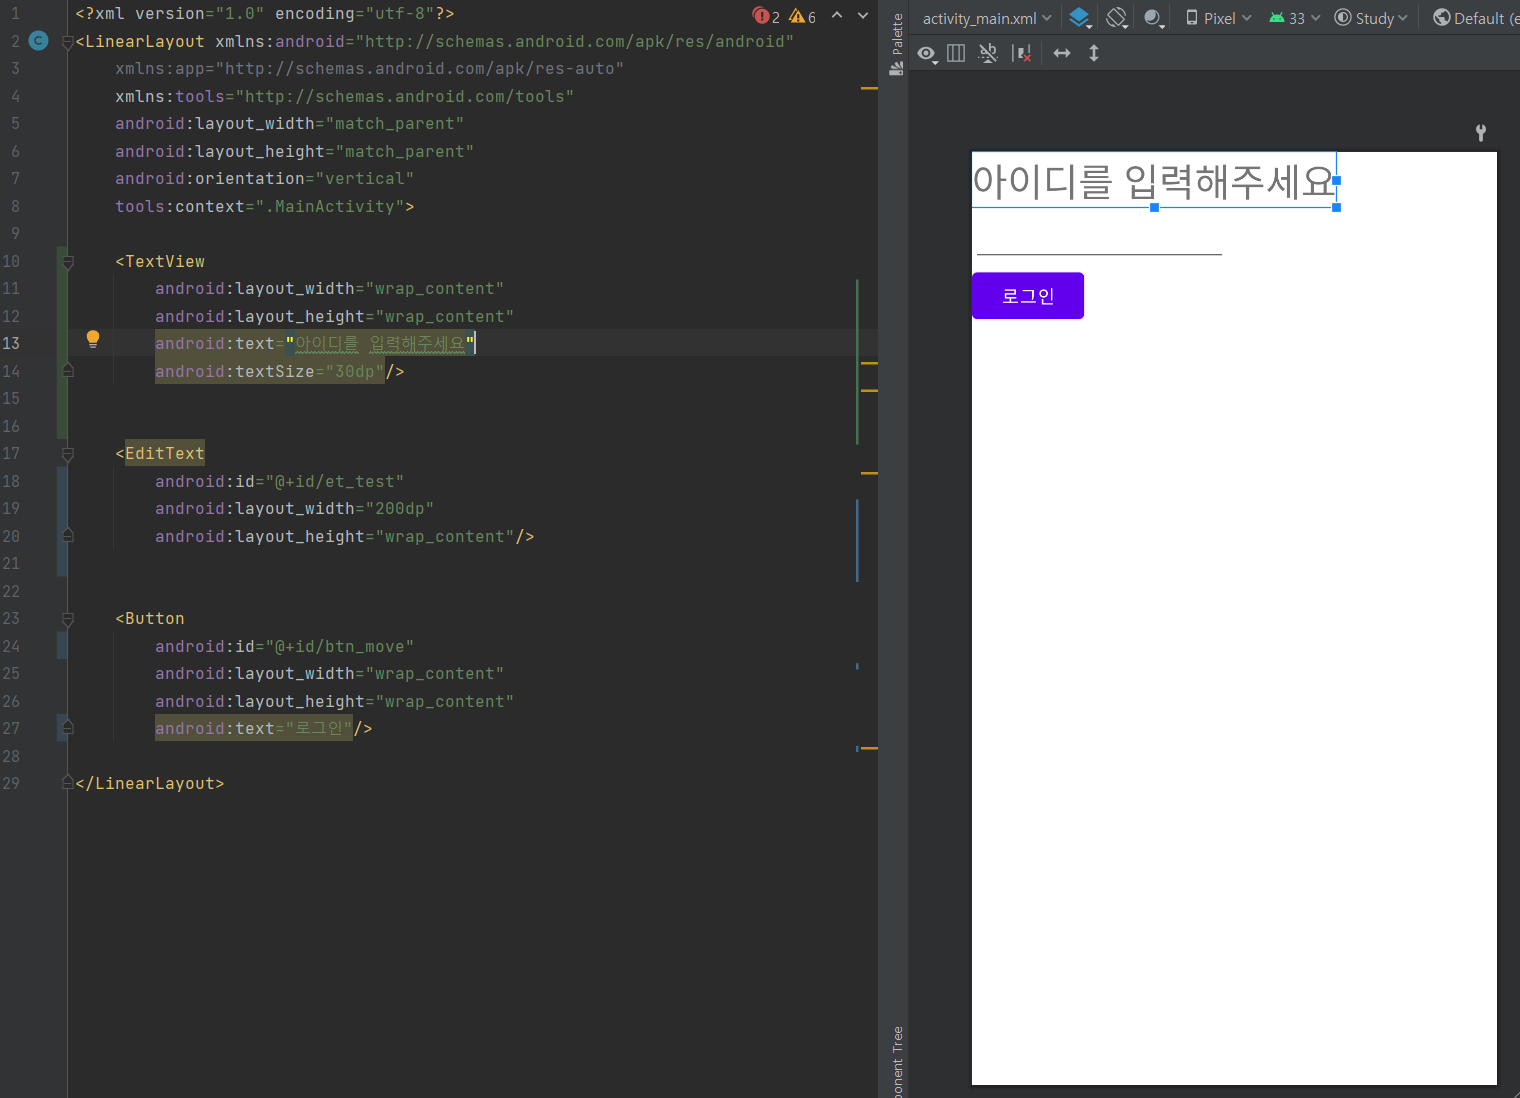Click the layout_width="200dp" attribute
Image resolution: width=1520 pixels, height=1098 pixels.
294,508
